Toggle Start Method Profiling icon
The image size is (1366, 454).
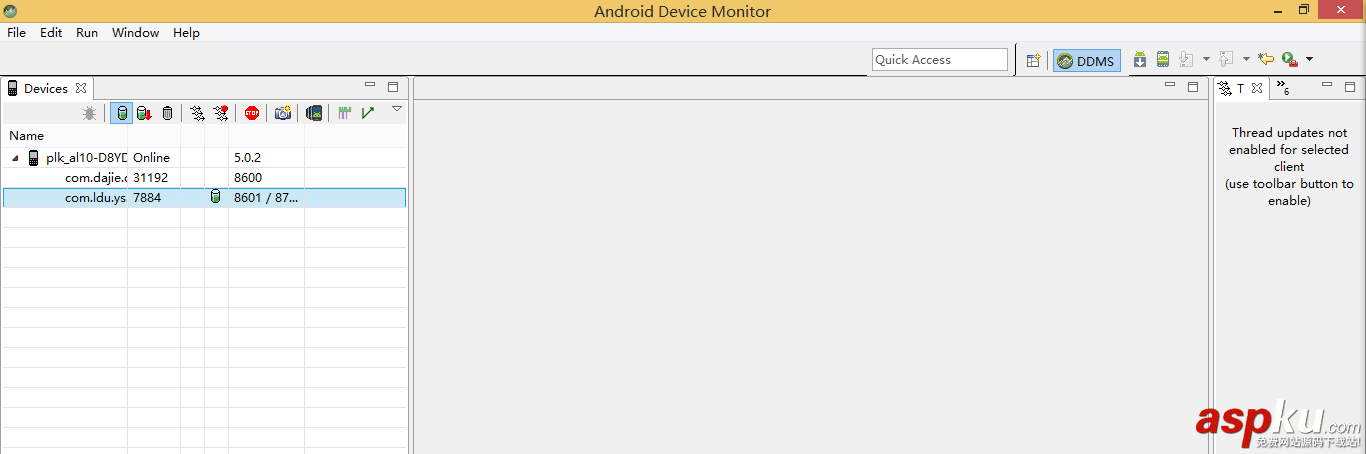click(220, 113)
